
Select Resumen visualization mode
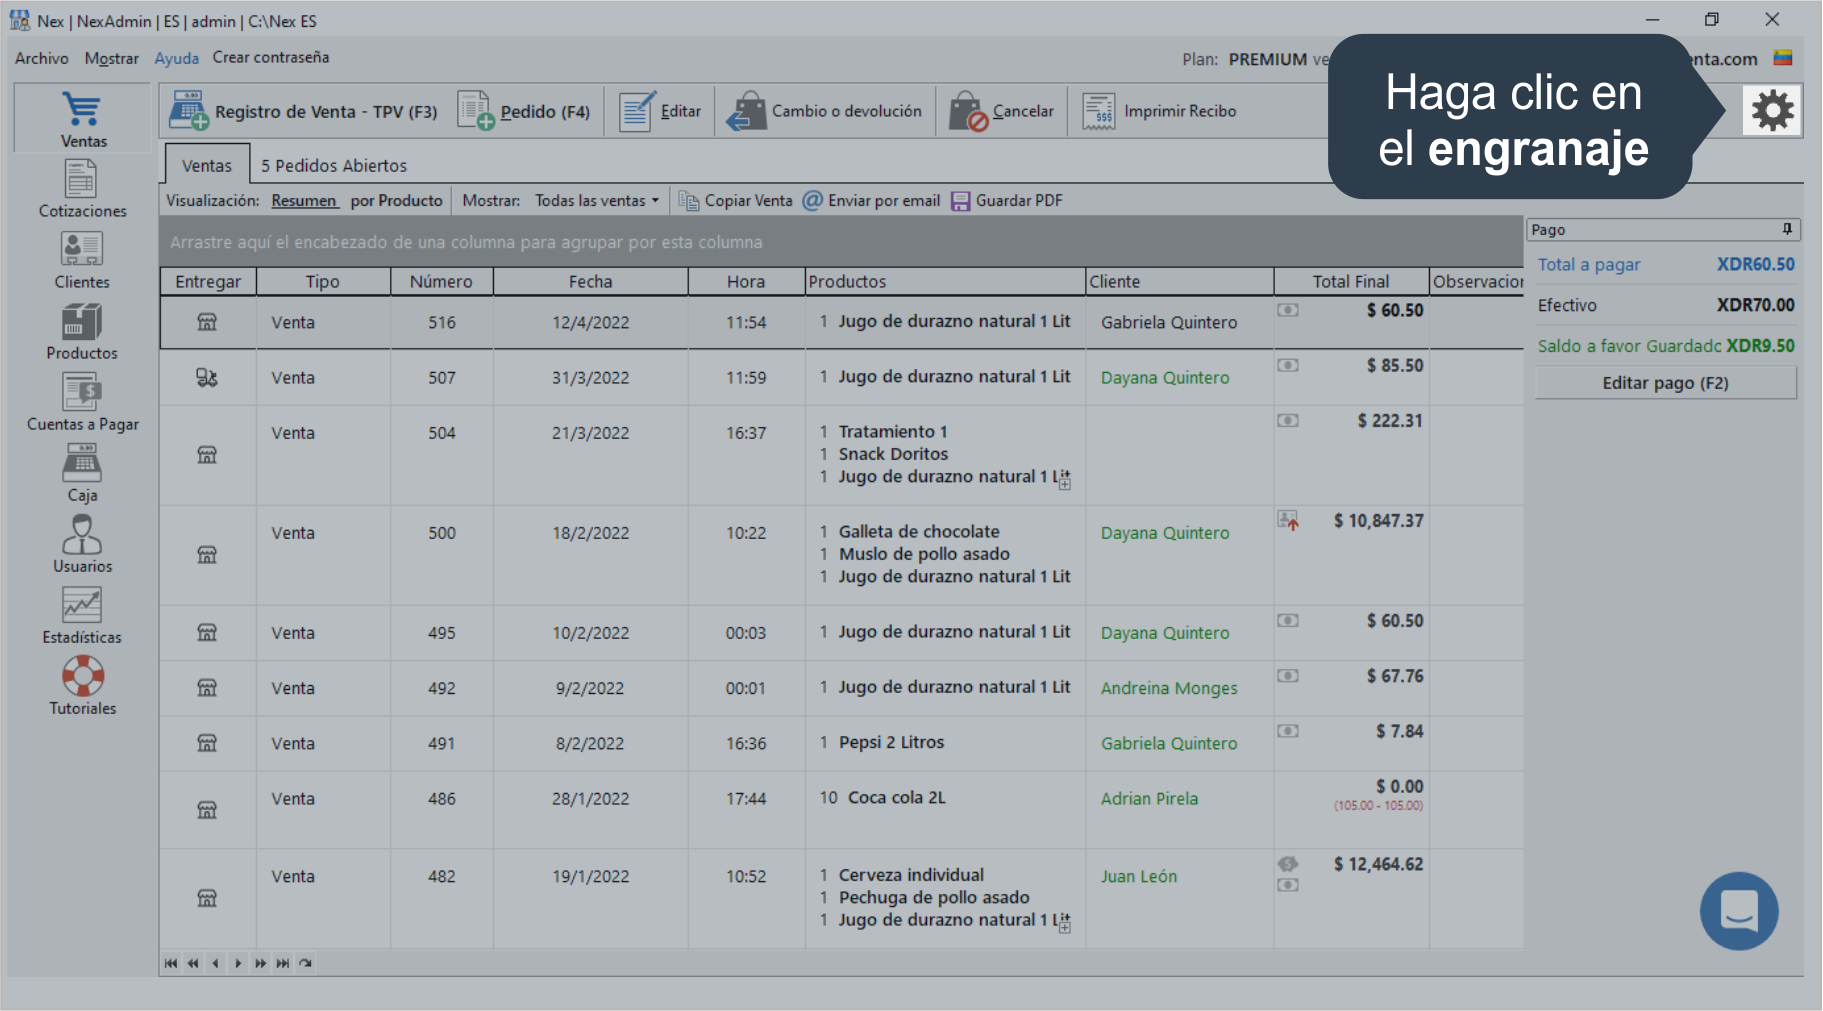pos(304,201)
